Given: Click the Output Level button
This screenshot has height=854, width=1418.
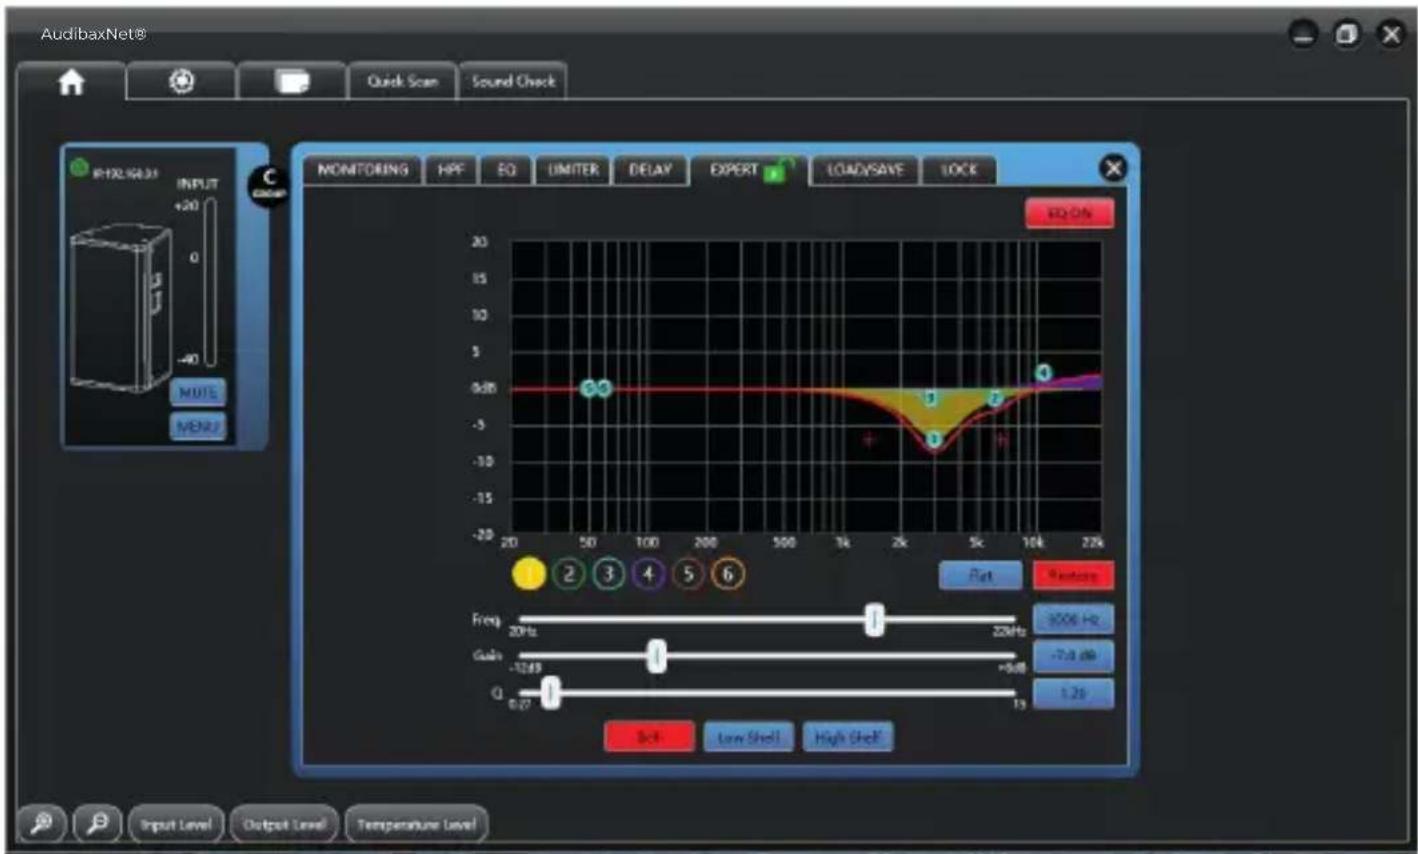Looking at the screenshot, I should pos(285,824).
